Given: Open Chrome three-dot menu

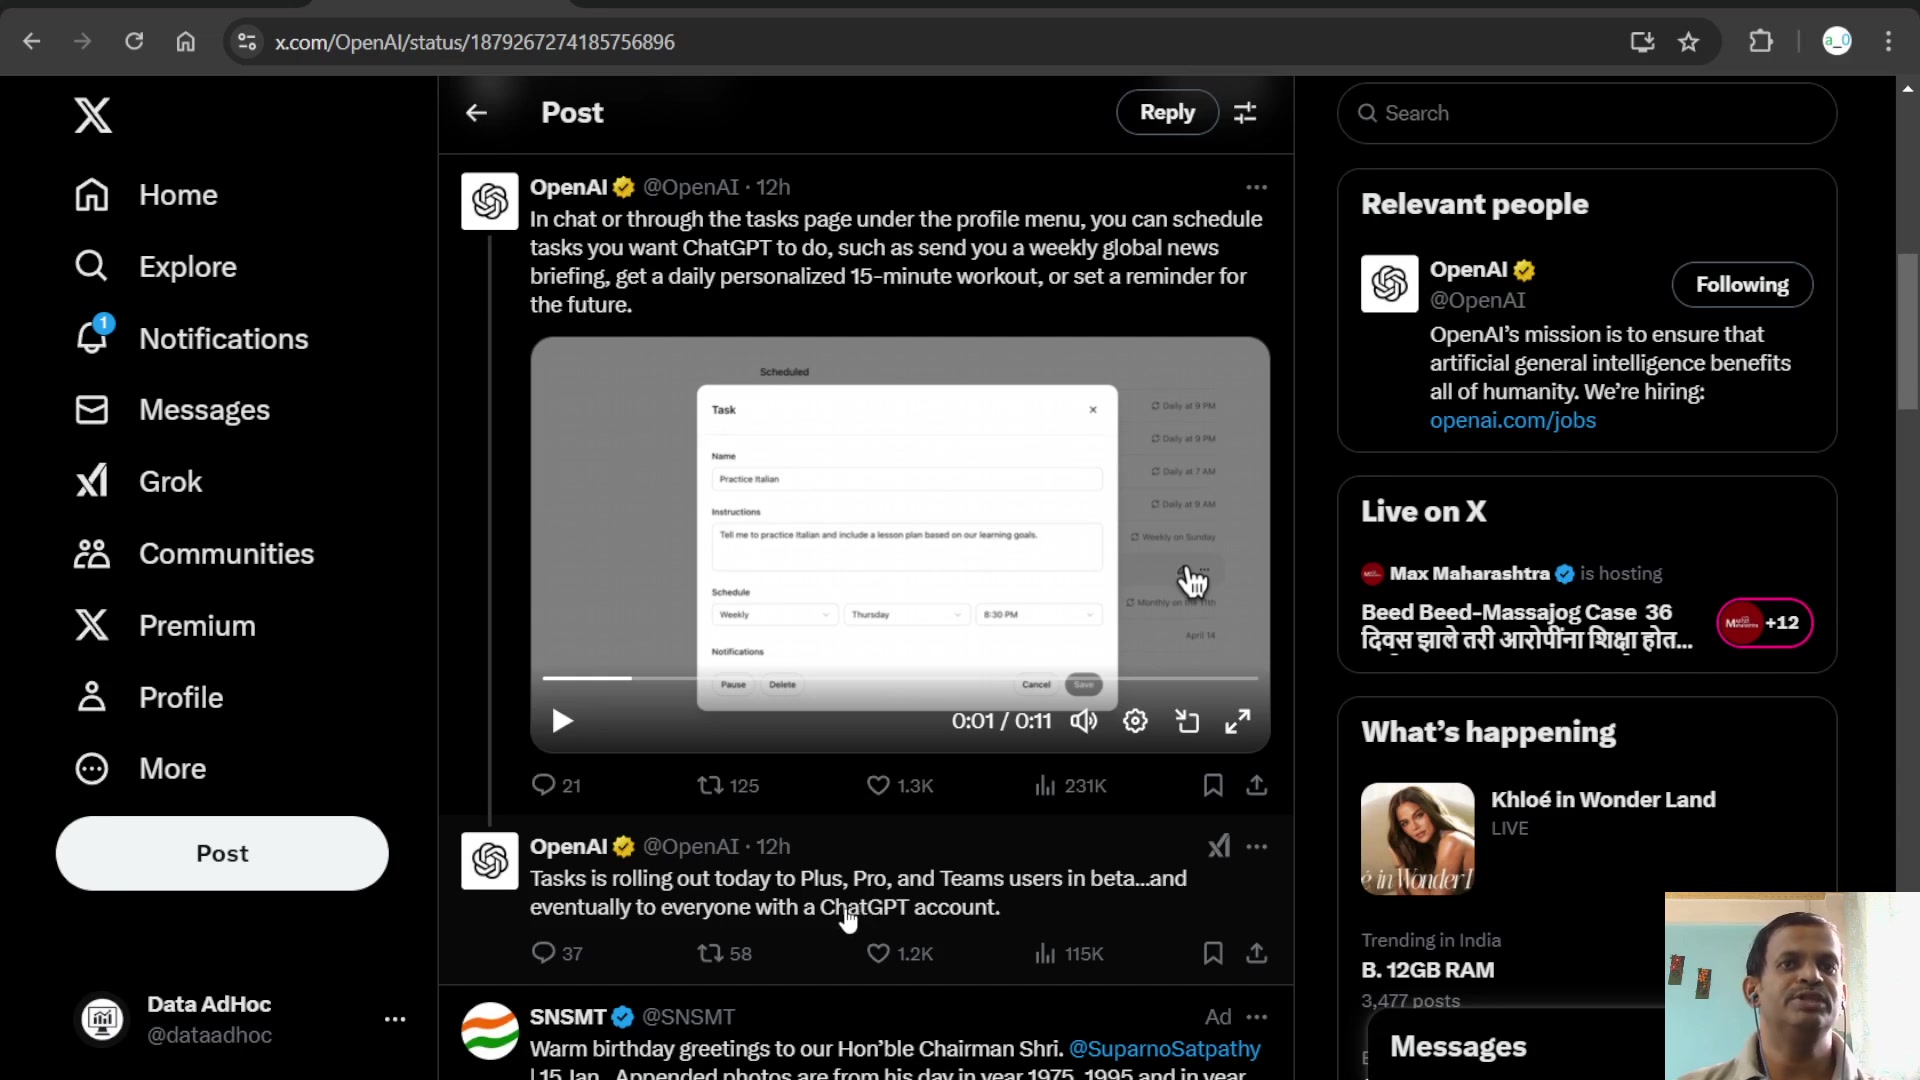Looking at the screenshot, I should pos(1888,42).
